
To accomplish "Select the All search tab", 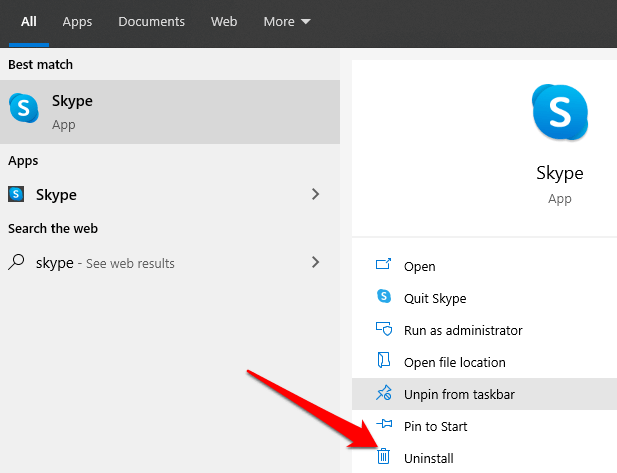I will tap(29, 21).
